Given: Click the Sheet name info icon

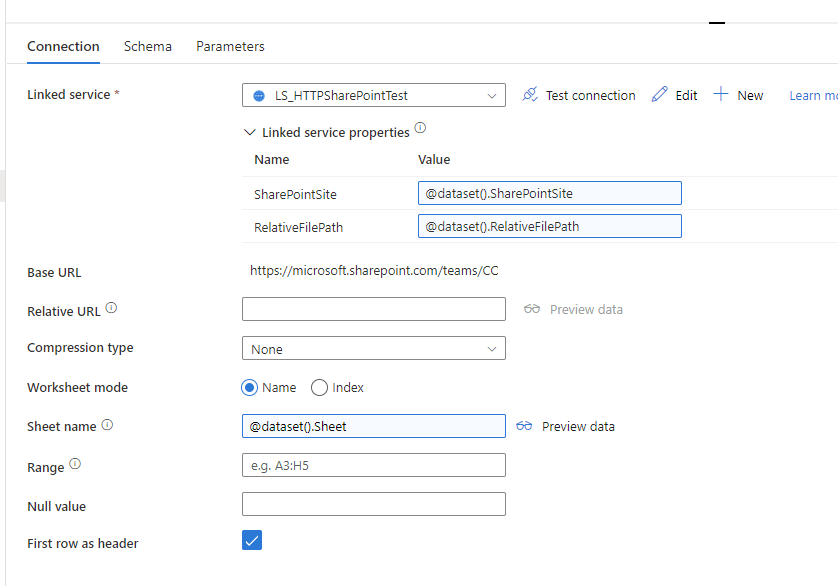Looking at the screenshot, I should 107,425.
